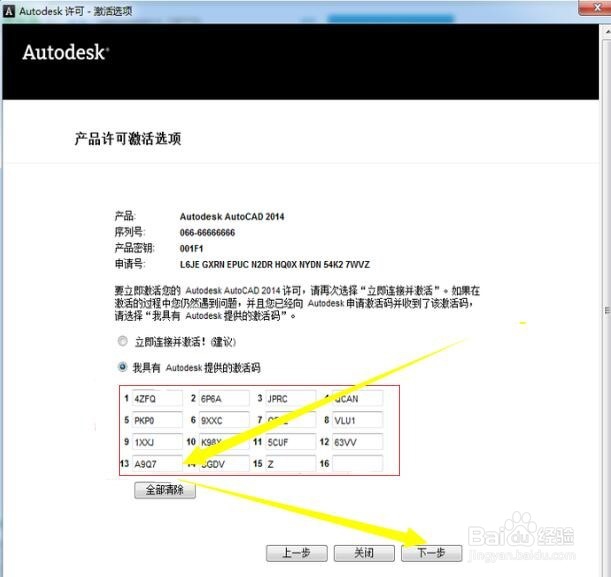Click the '上一步' back button
This screenshot has height=577, width=611.
297,553
